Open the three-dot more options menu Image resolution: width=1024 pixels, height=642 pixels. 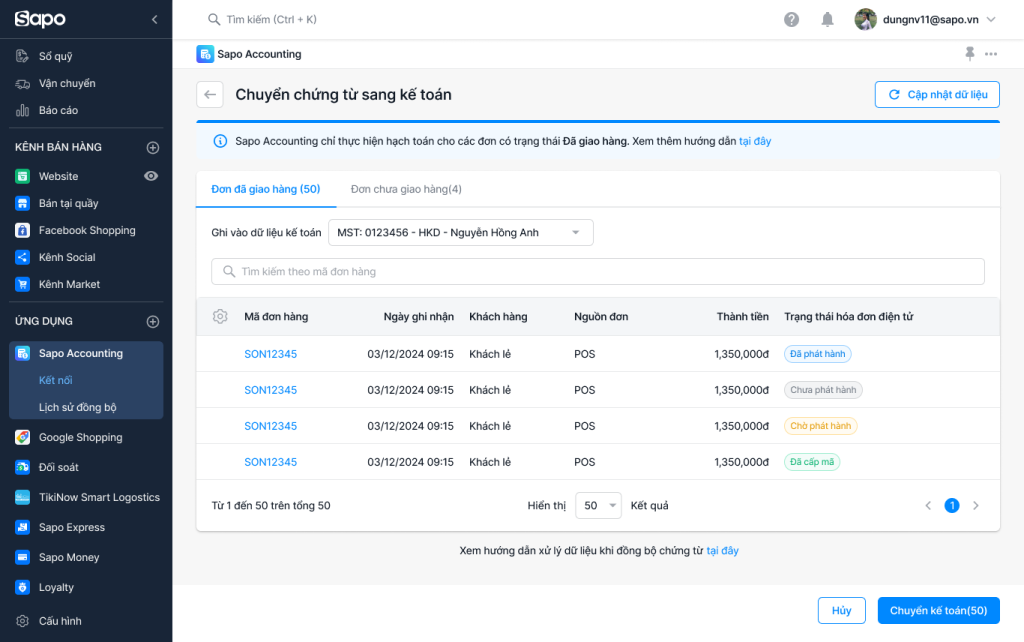click(991, 54)
